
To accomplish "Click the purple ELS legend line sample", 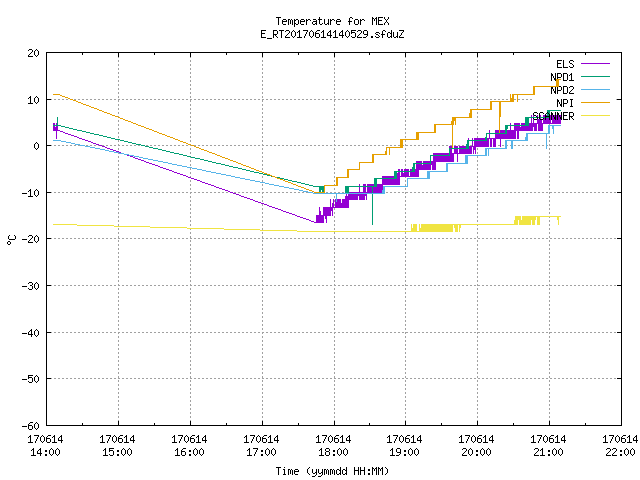I will [x=595, y=64].
